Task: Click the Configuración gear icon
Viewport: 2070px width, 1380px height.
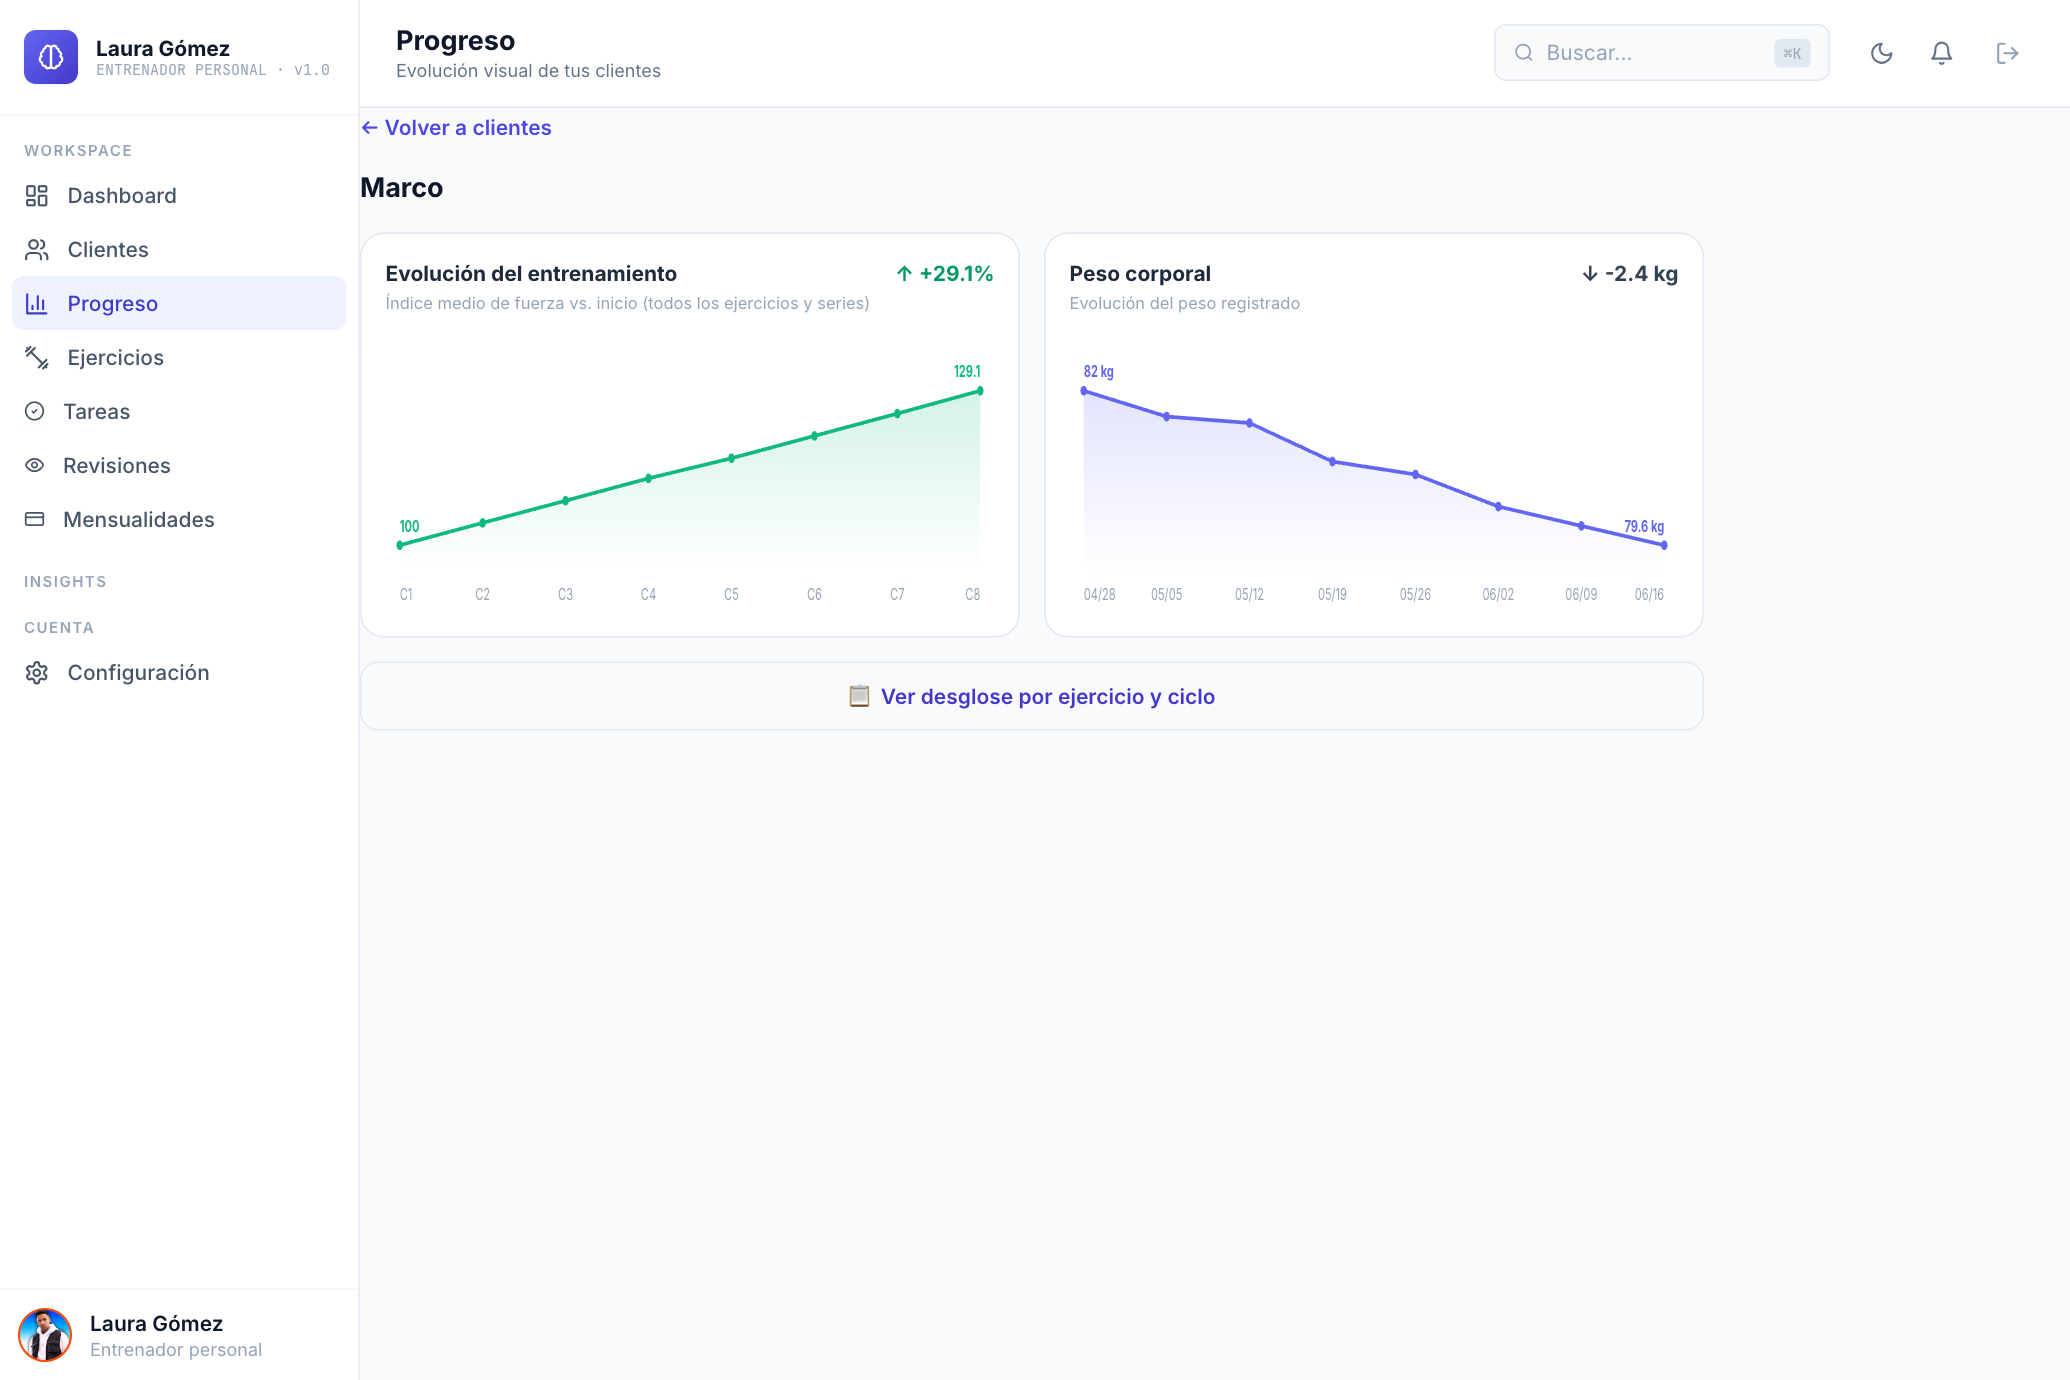Action: (37, 673)
